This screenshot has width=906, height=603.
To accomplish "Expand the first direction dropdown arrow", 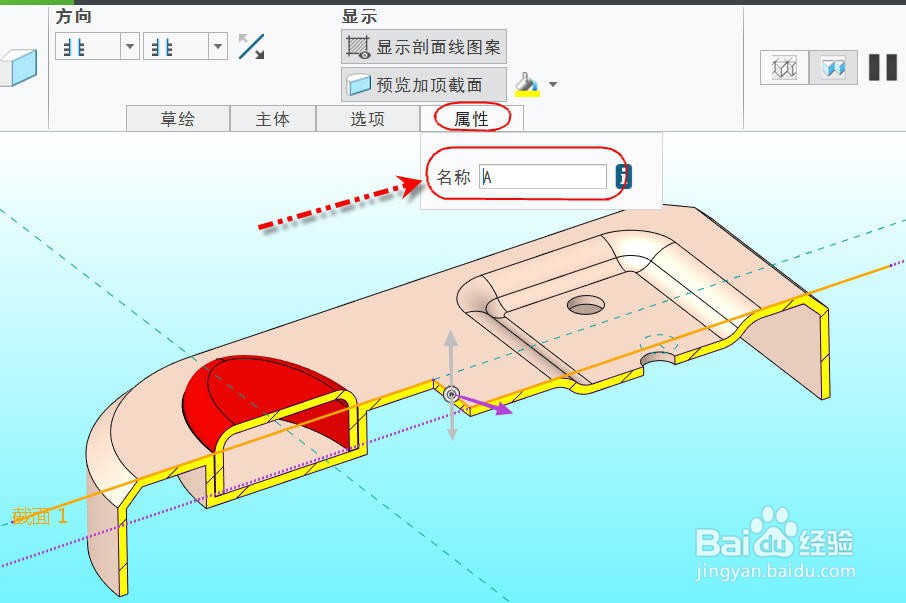I will [x=128, y=46].
